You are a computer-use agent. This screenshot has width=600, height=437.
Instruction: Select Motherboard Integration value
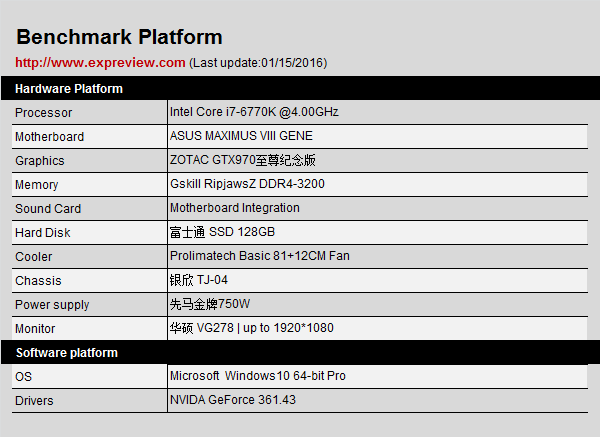pyautogui.click(x=235, y=208)
